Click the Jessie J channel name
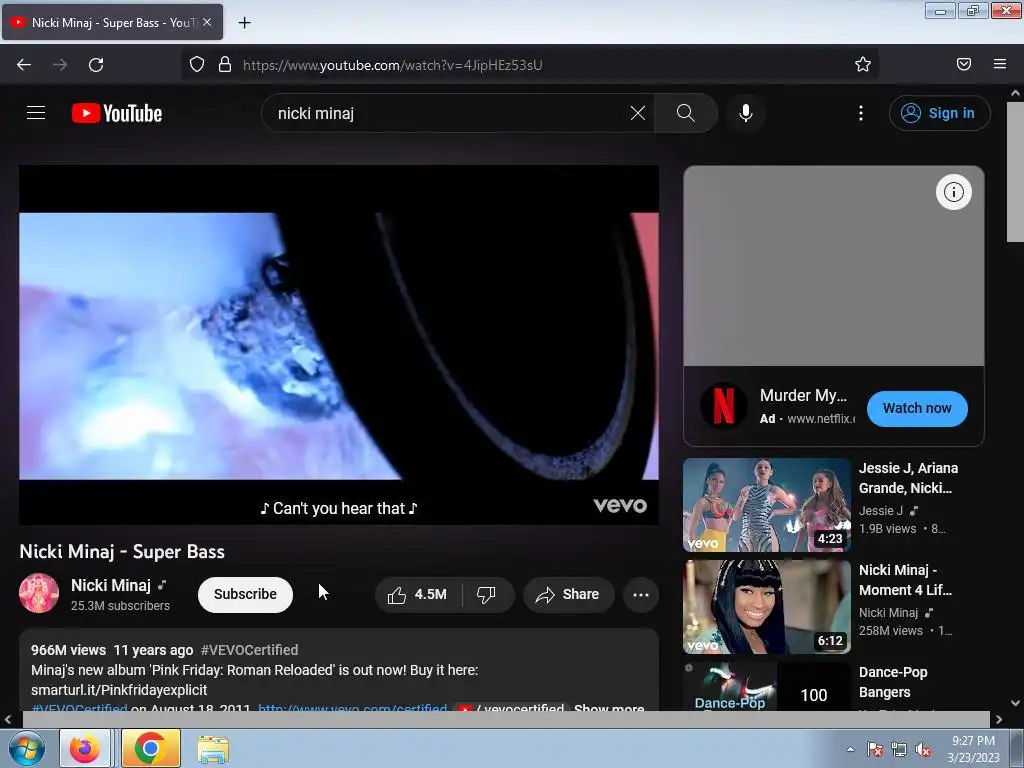 click(880, 511)
